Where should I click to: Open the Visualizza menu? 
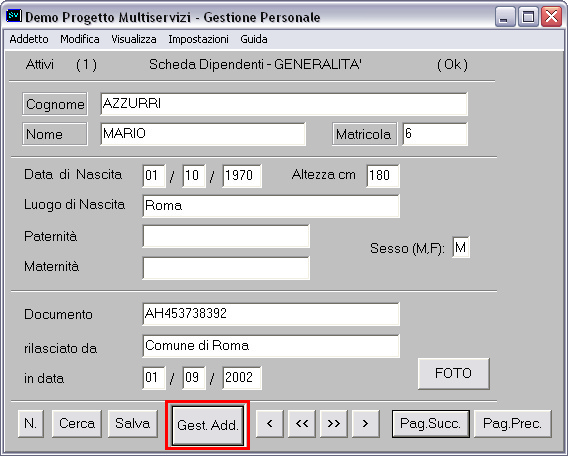click(x=134, y=39)
